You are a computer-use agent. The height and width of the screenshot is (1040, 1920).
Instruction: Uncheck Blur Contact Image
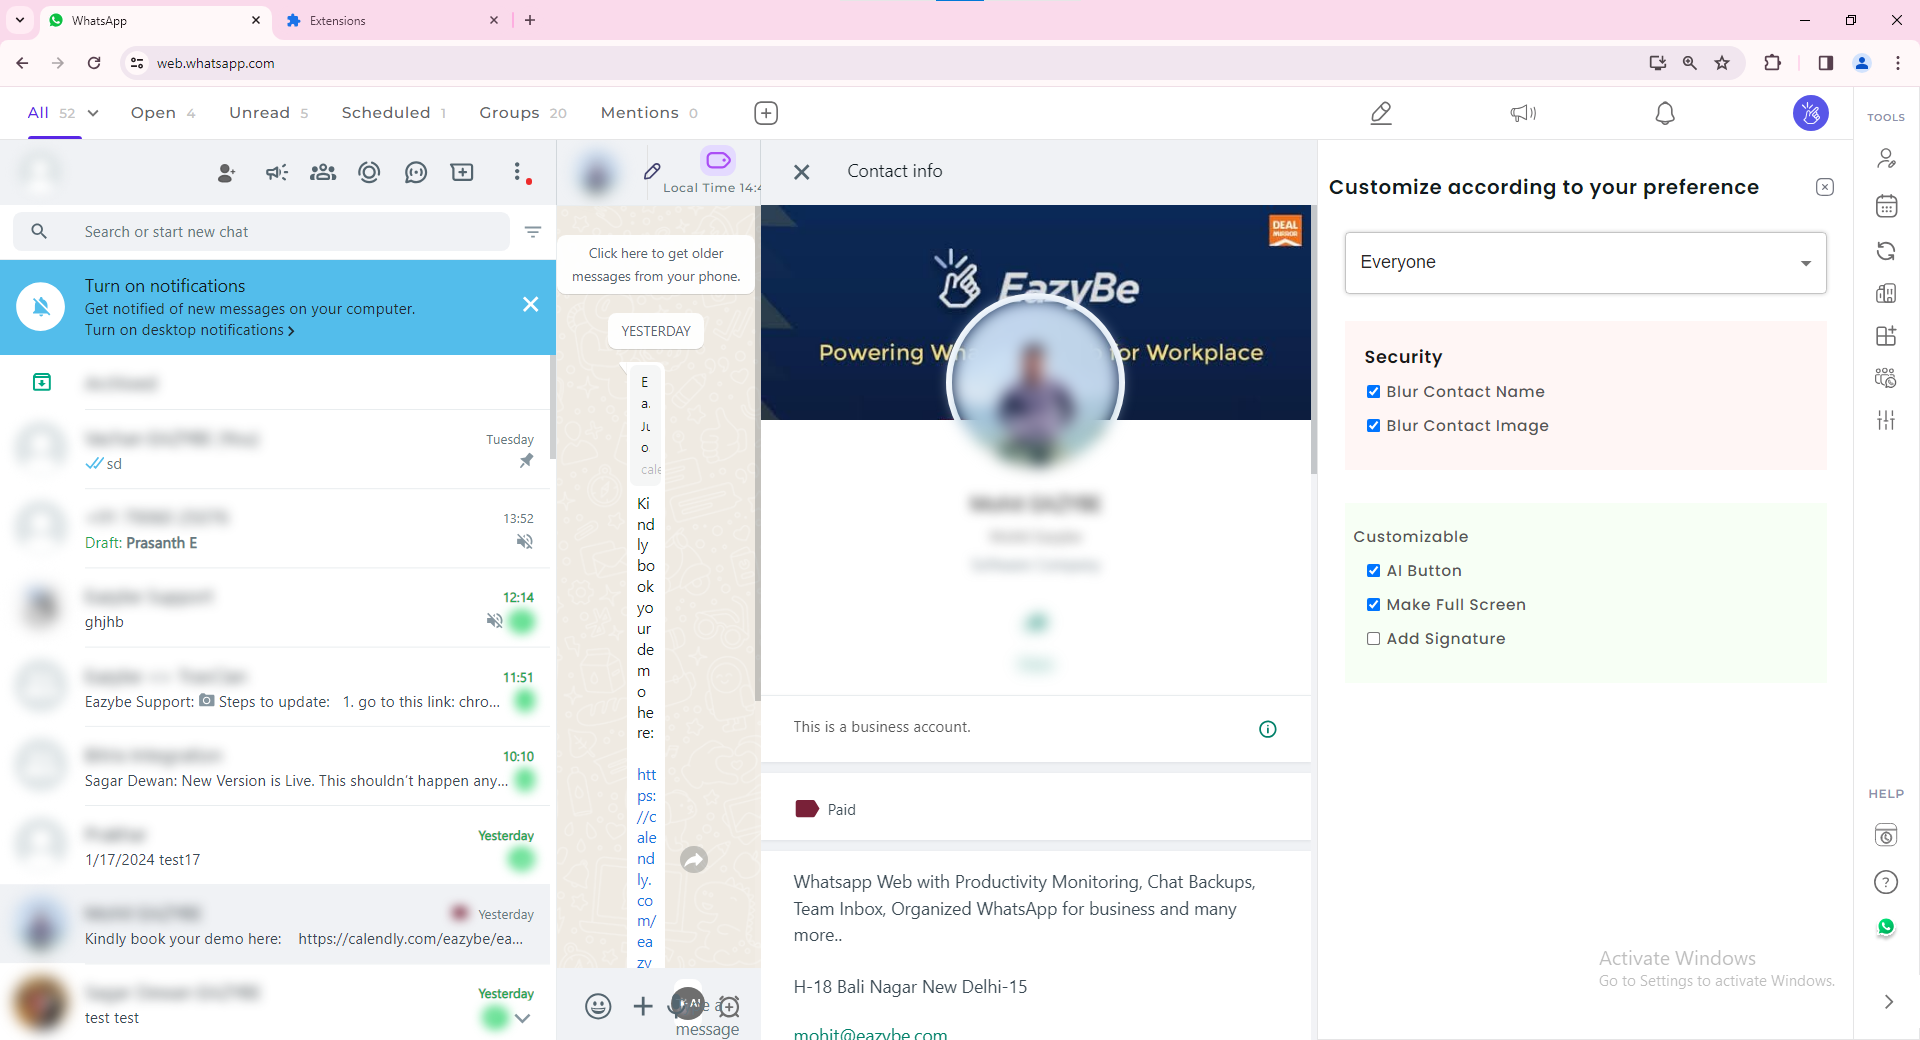pyautogui.click(x=1373, y=426)
